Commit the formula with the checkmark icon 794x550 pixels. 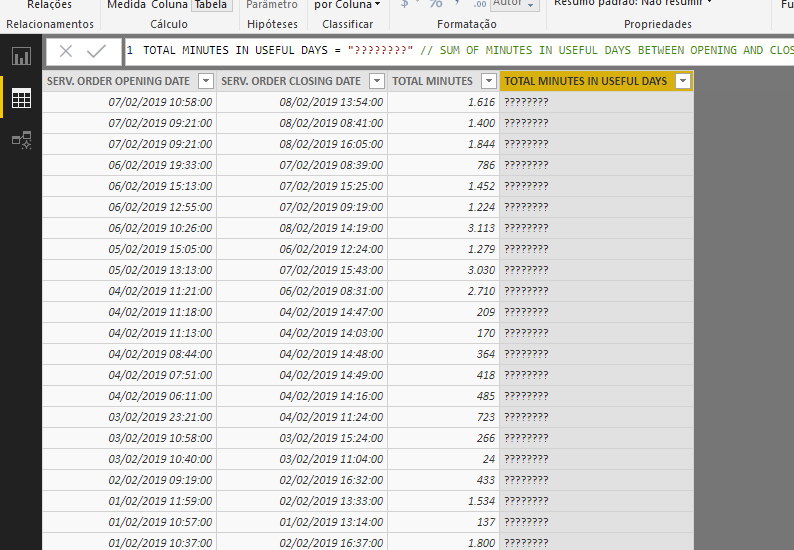96,51
